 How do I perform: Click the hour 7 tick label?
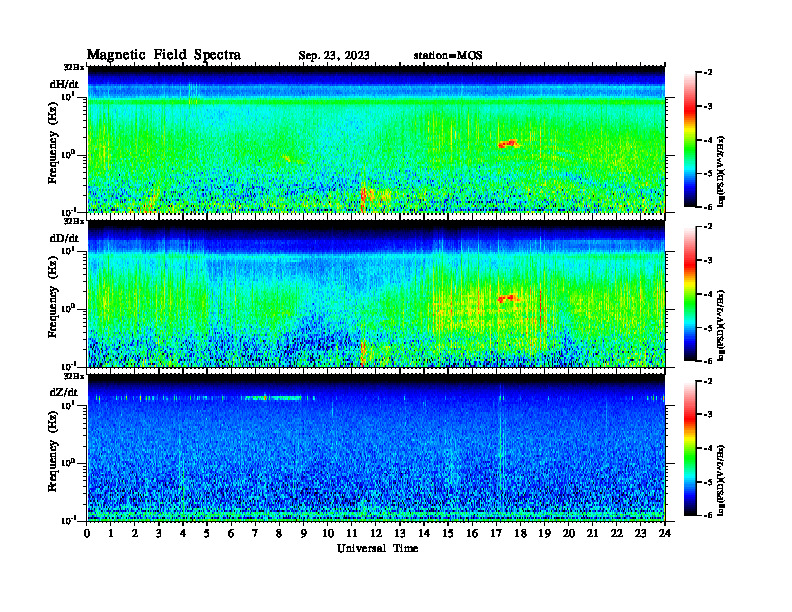(255, 533)
